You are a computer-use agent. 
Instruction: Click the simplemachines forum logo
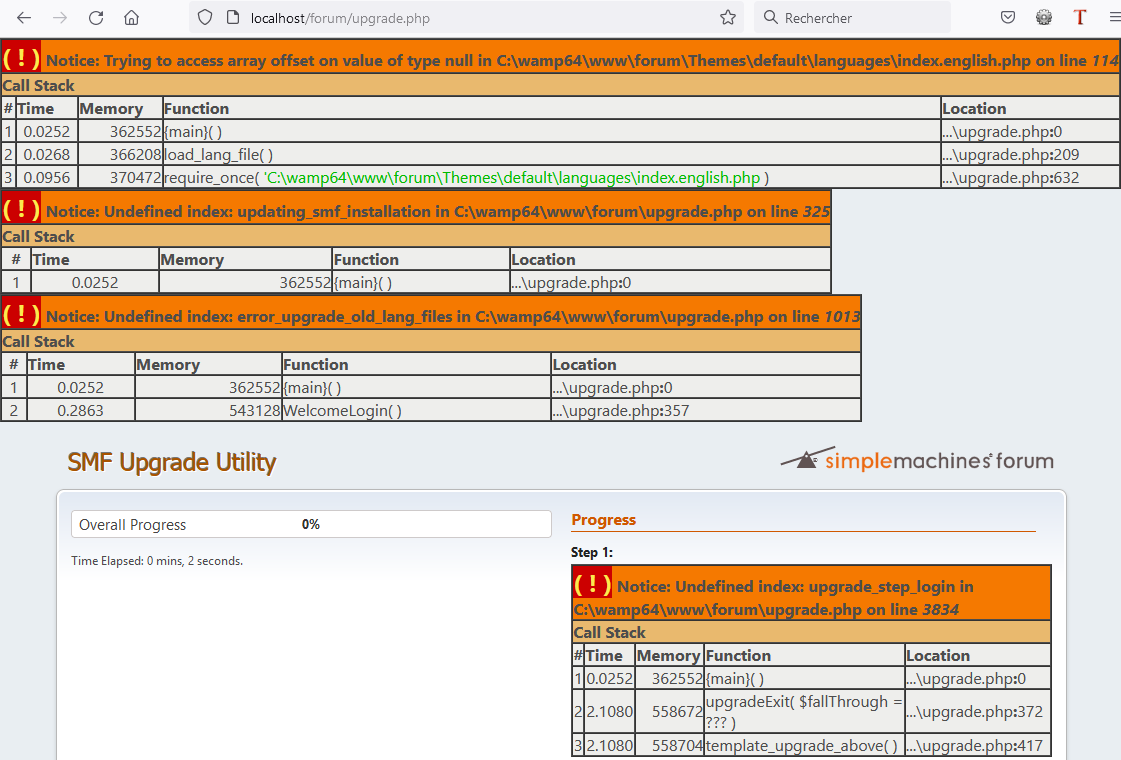click(x=917, y=460)
